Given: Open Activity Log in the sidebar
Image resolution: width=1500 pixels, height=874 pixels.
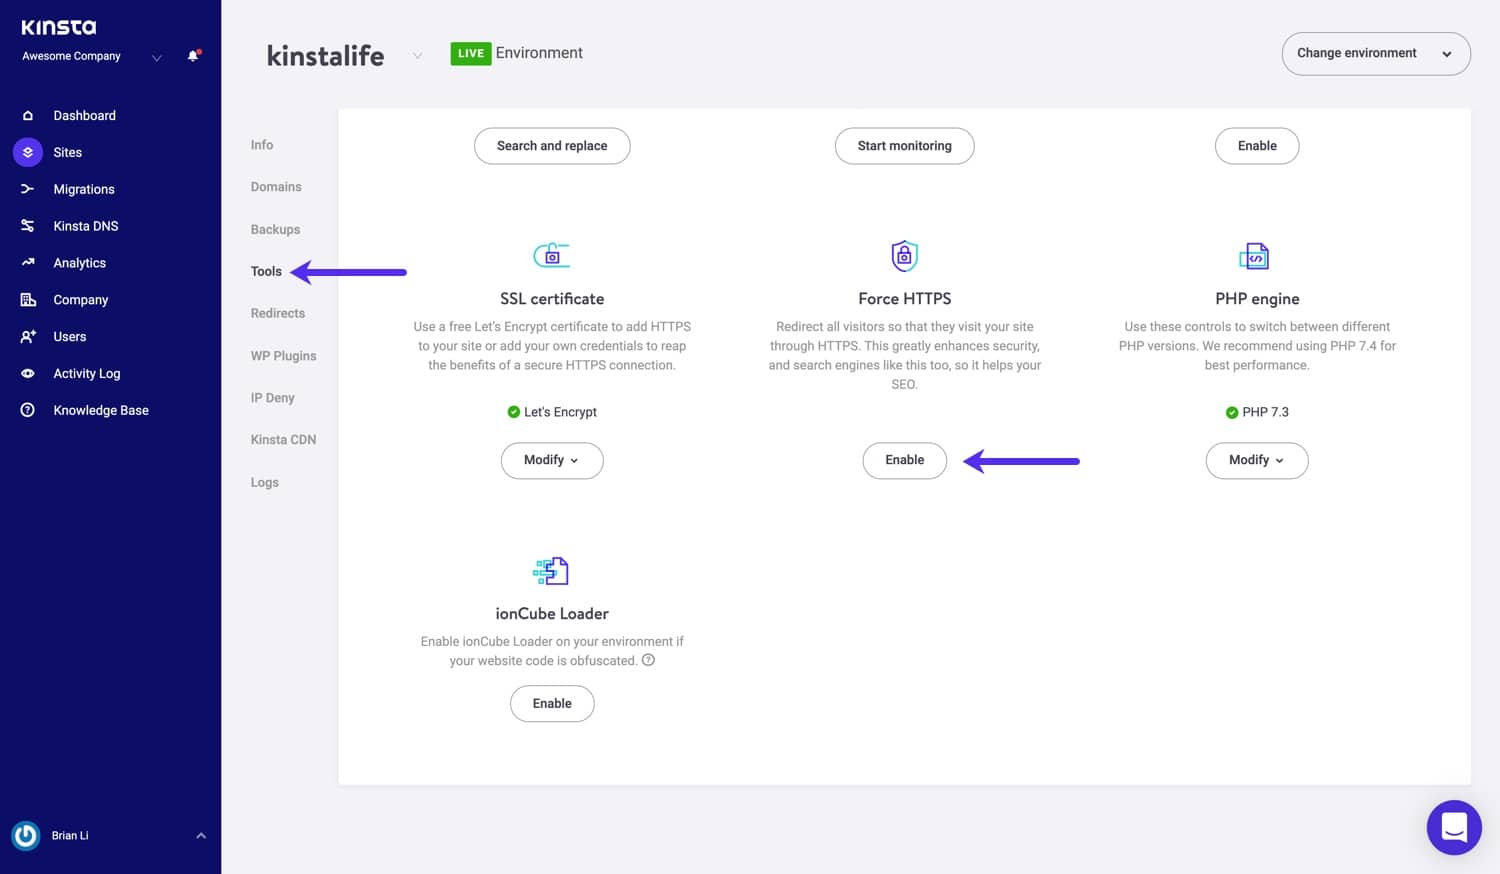Looking at the screenshot, I should tap(87, 374).
